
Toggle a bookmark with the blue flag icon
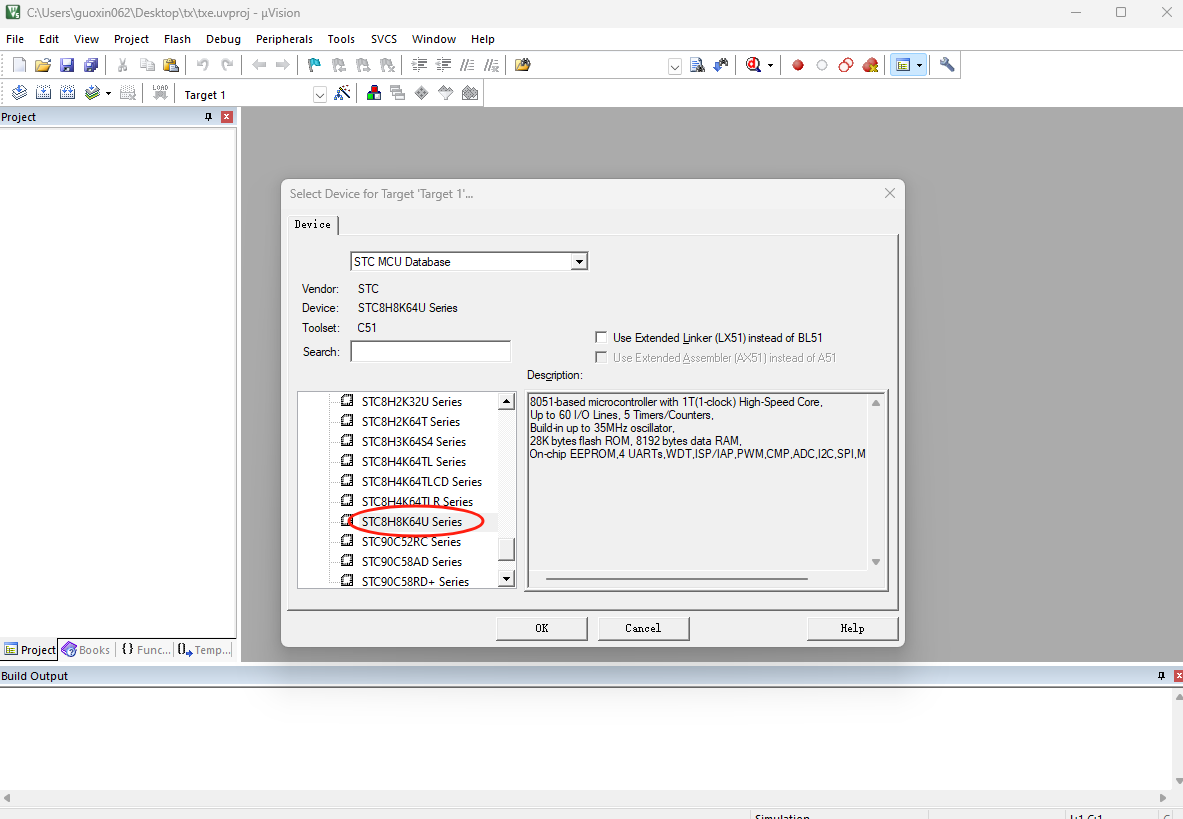pyautogui.click(x=315, y=65)
